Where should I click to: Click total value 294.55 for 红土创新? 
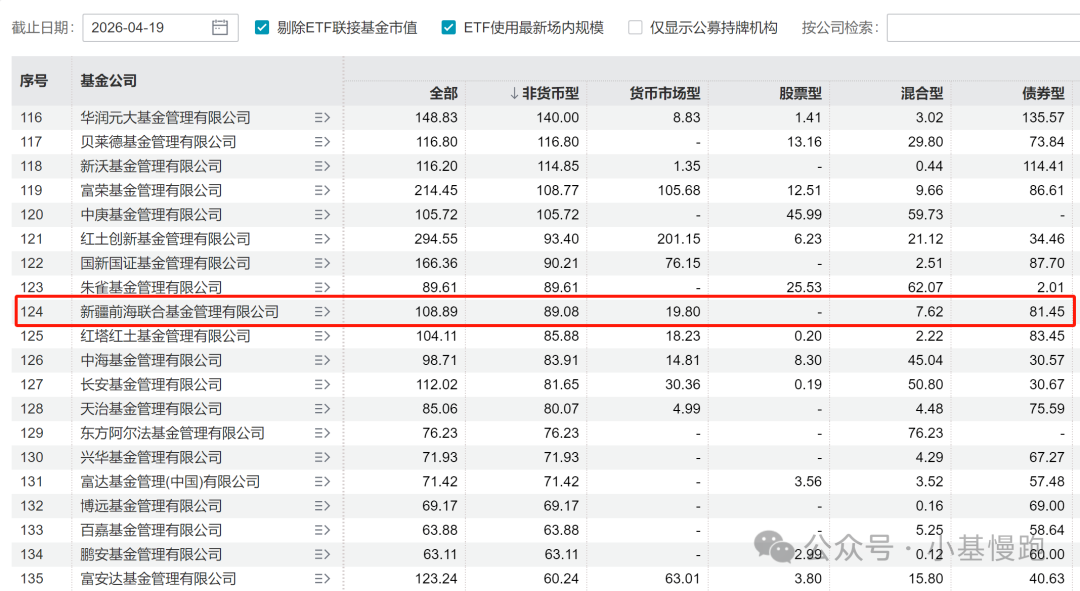click(x=436, y=239)
